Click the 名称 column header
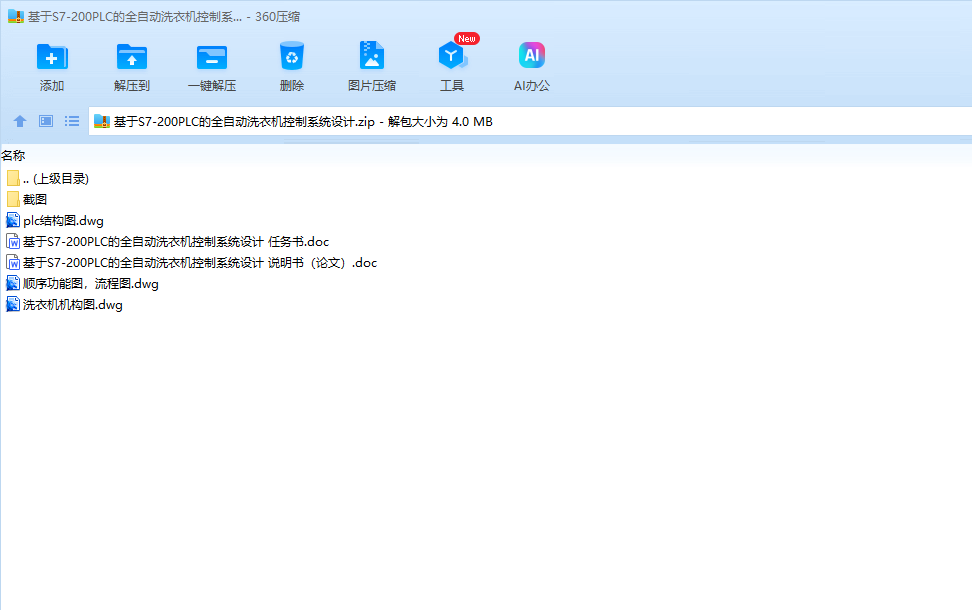 click(13, 156)
